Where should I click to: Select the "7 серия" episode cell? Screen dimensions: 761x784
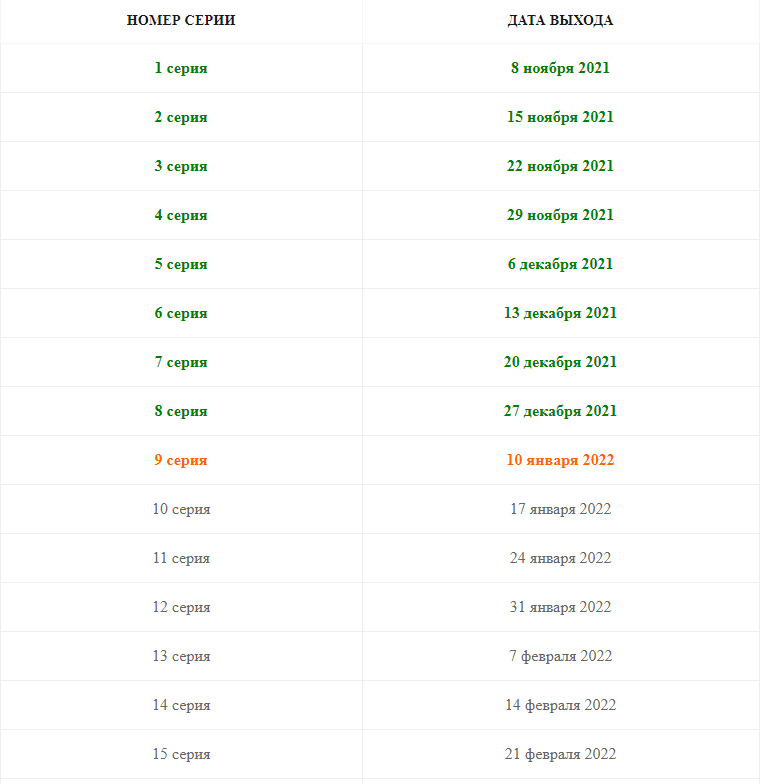point(181,362)
